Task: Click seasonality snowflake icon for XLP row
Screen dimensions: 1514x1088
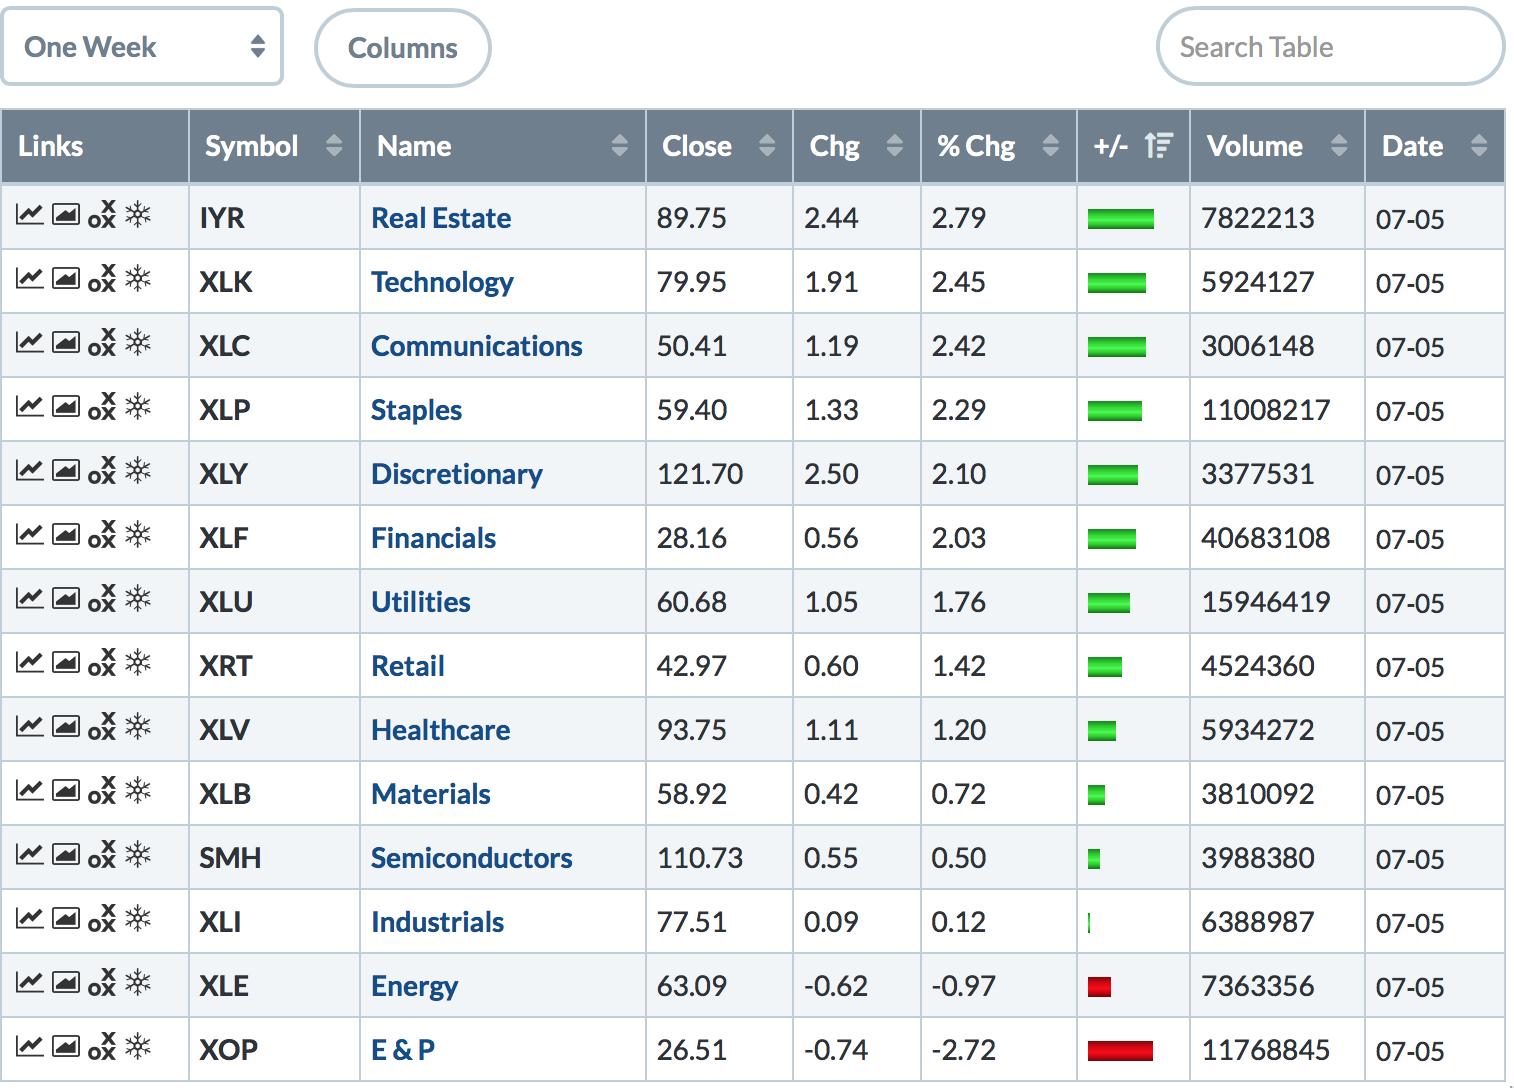Action: pyautogui.click(x=138, y=407)
